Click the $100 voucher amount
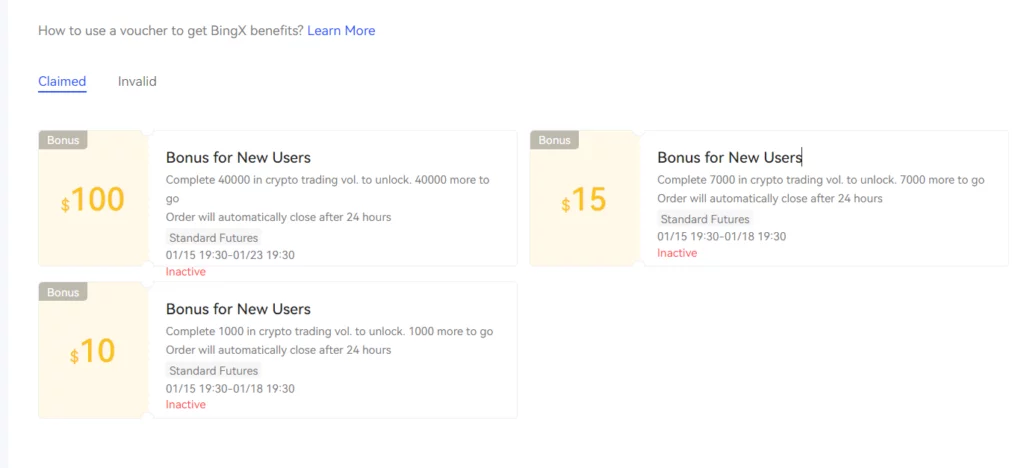 coord(93,200)
